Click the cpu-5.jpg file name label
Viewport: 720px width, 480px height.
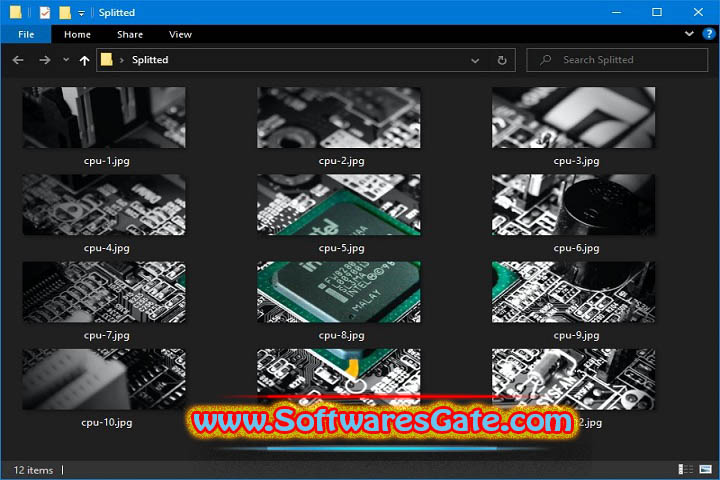(342, 248)
